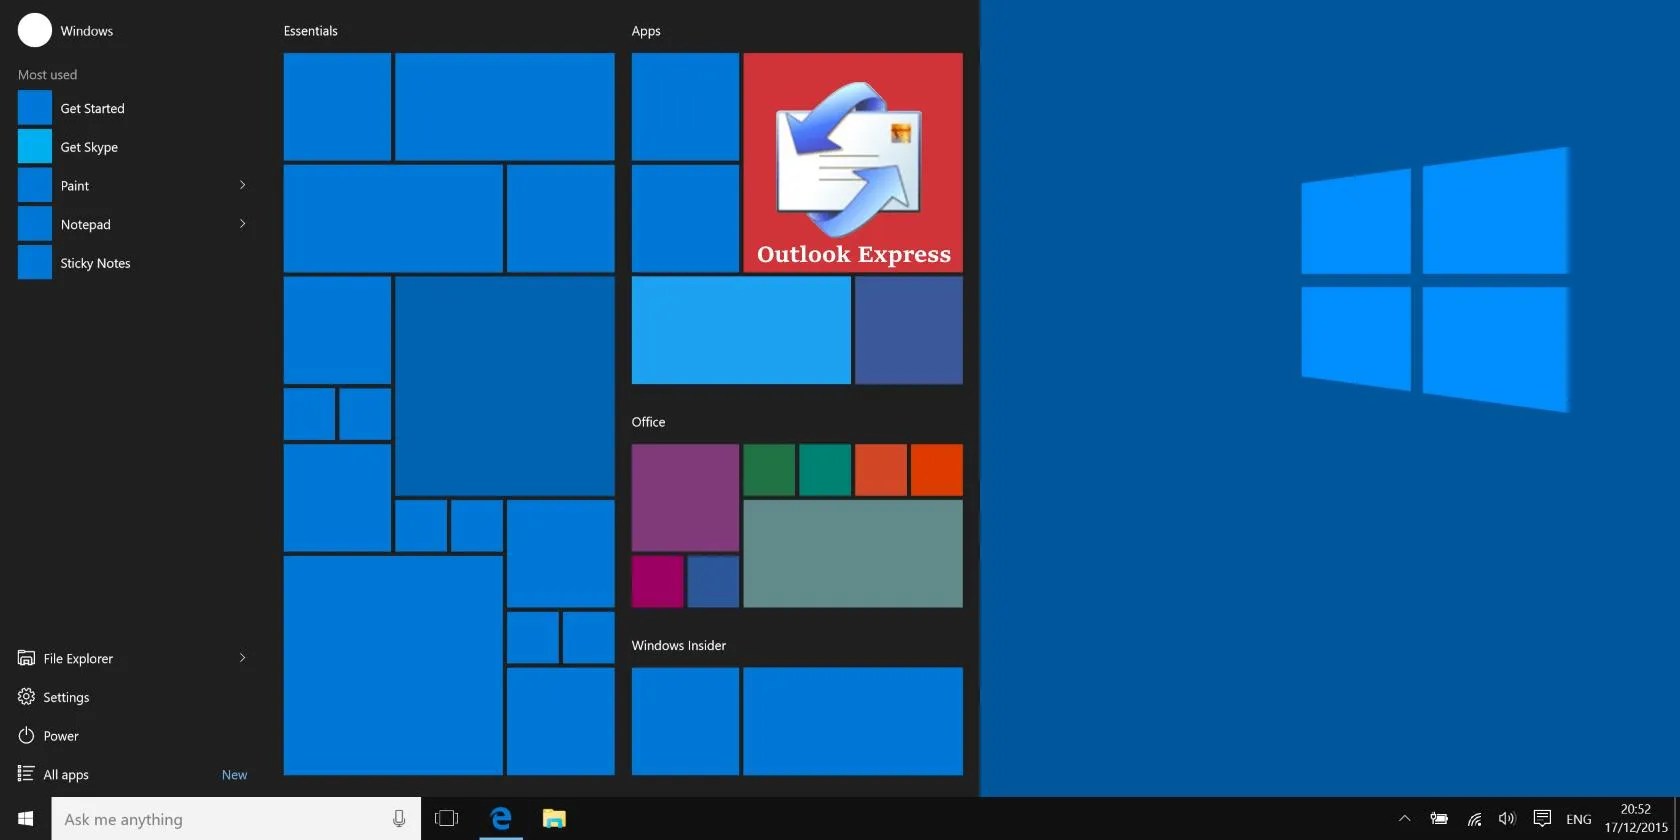This screenshot has width=1680, height=840.
Task: Expand the Notepad jump list arrow
Action: (242, 224)
